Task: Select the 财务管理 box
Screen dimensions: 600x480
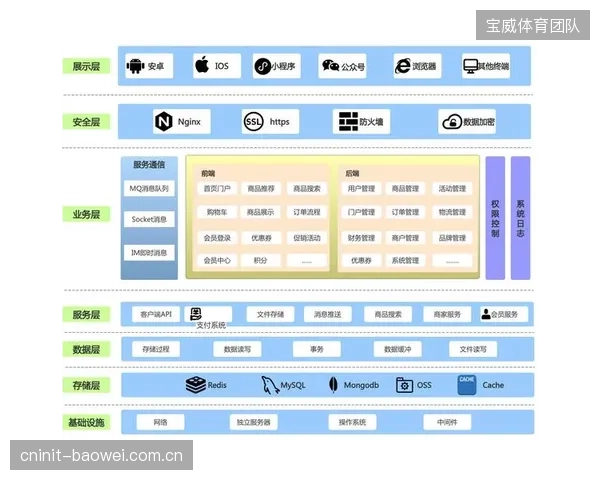Action: click(361, 238)
